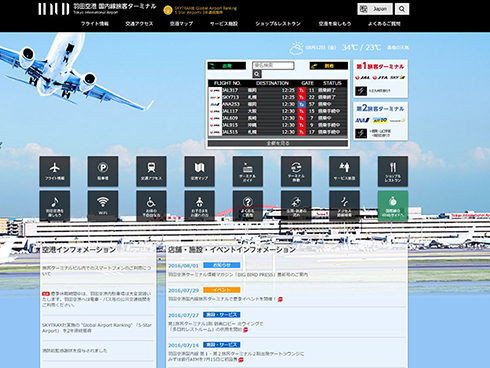This screenshot has height=368, width=490.
Task: Click the SKY logo under Terminal 1
Action: point(397,78)
